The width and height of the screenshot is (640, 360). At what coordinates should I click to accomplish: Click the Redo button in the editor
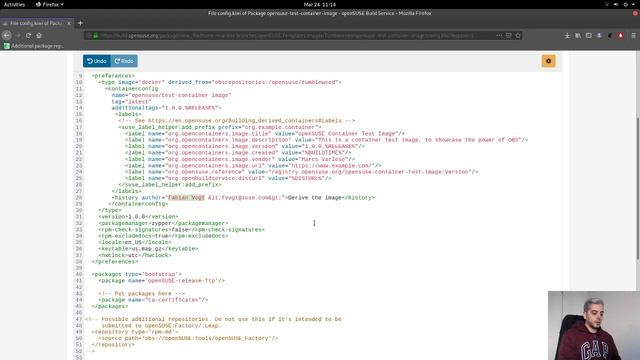pyautogui.click(x=124, y=61)
